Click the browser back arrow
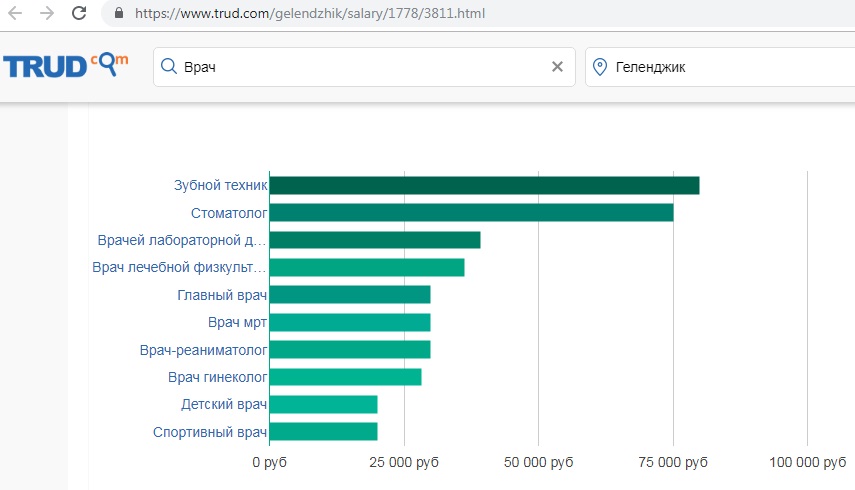Screen dimensions: 855x490 point(15,13)
